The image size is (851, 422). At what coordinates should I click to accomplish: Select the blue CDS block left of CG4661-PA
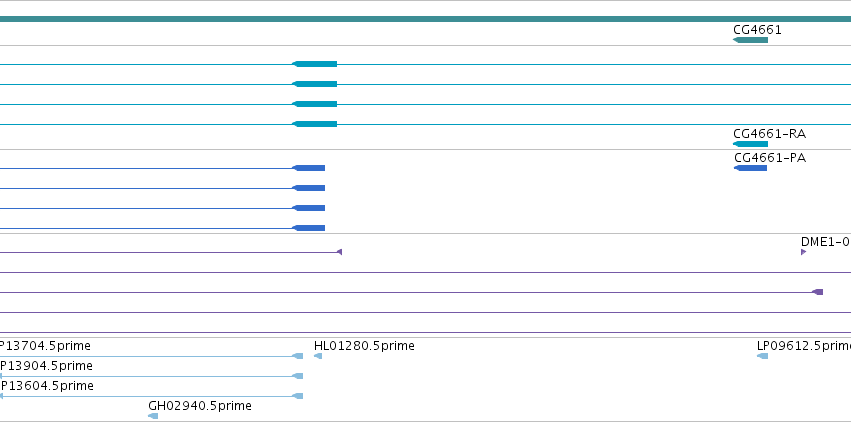[309, 168]
